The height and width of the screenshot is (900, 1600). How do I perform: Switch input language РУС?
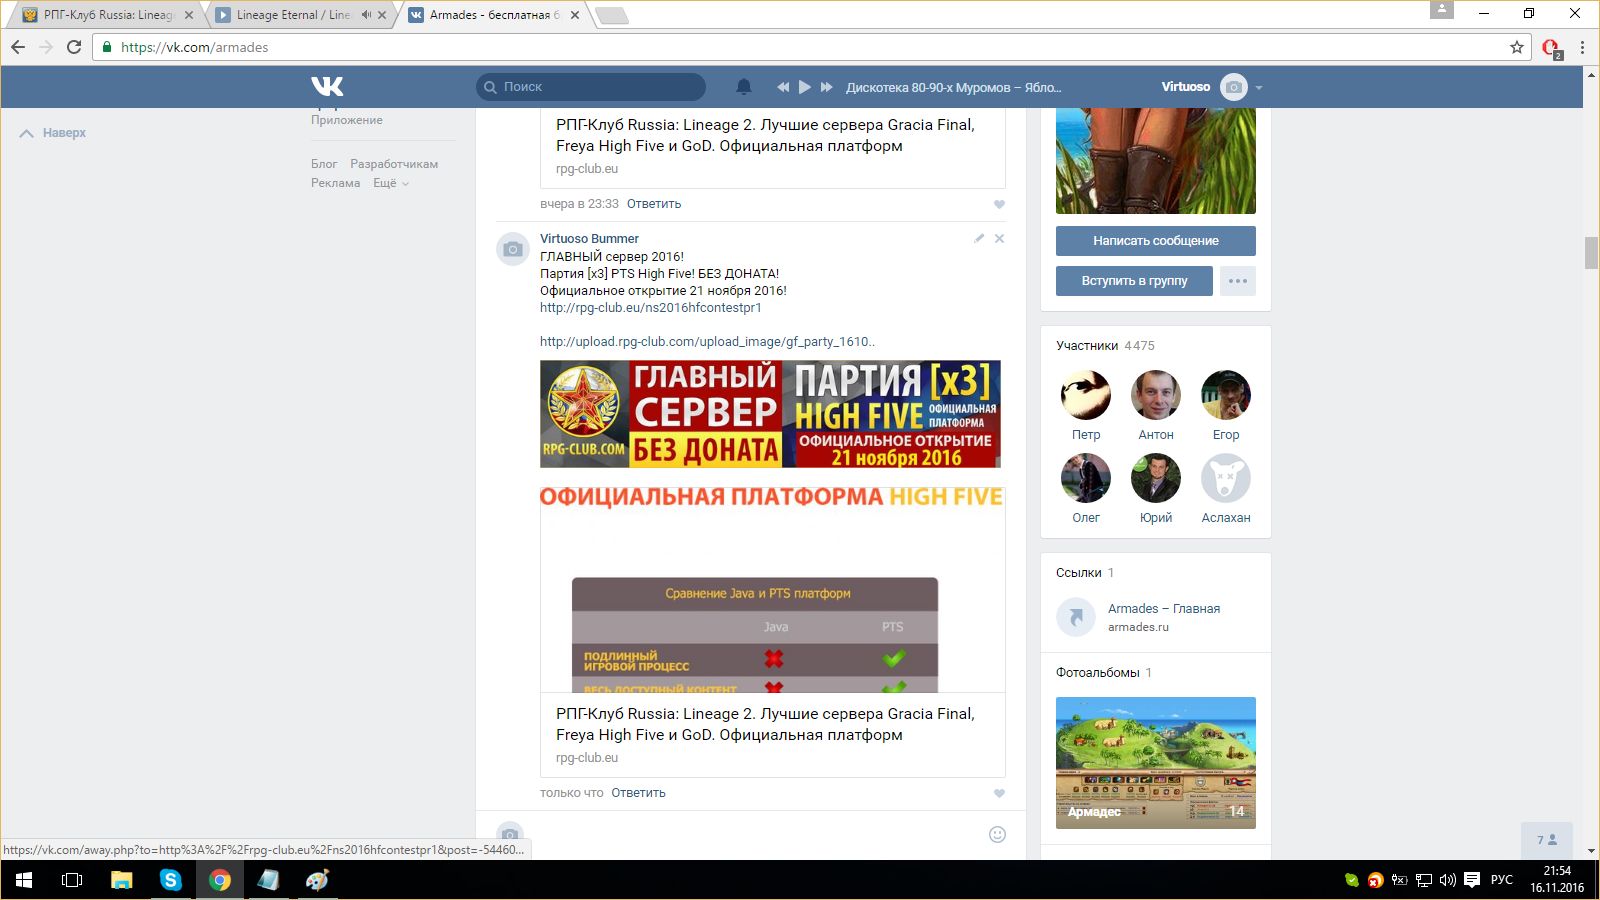click(x=1502, y=880)
